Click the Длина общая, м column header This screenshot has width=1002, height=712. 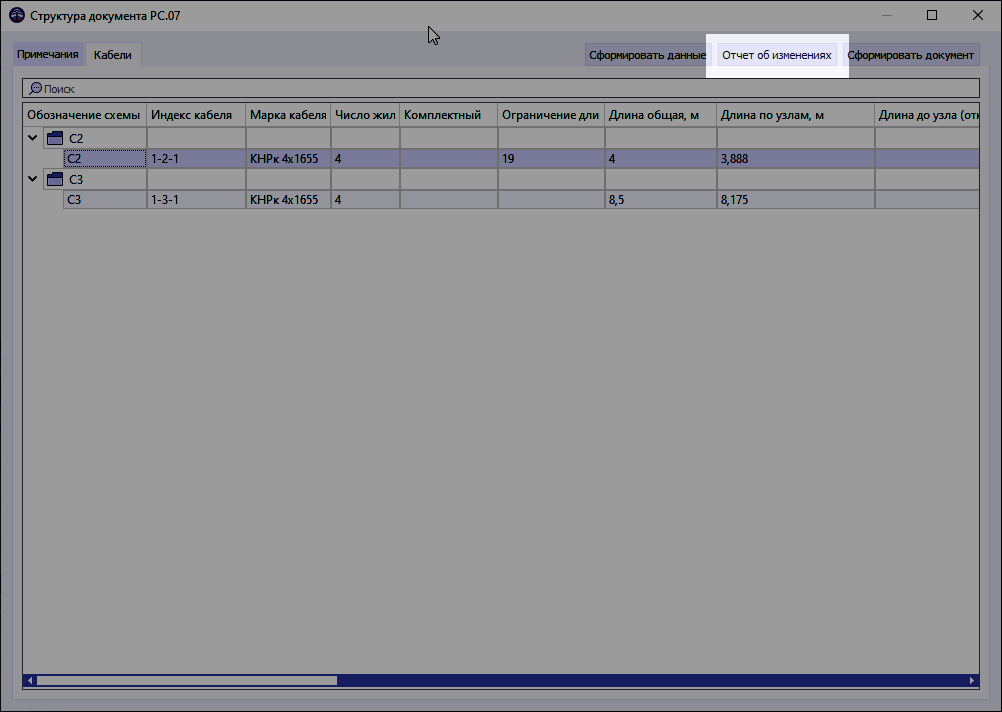[661, 114]
